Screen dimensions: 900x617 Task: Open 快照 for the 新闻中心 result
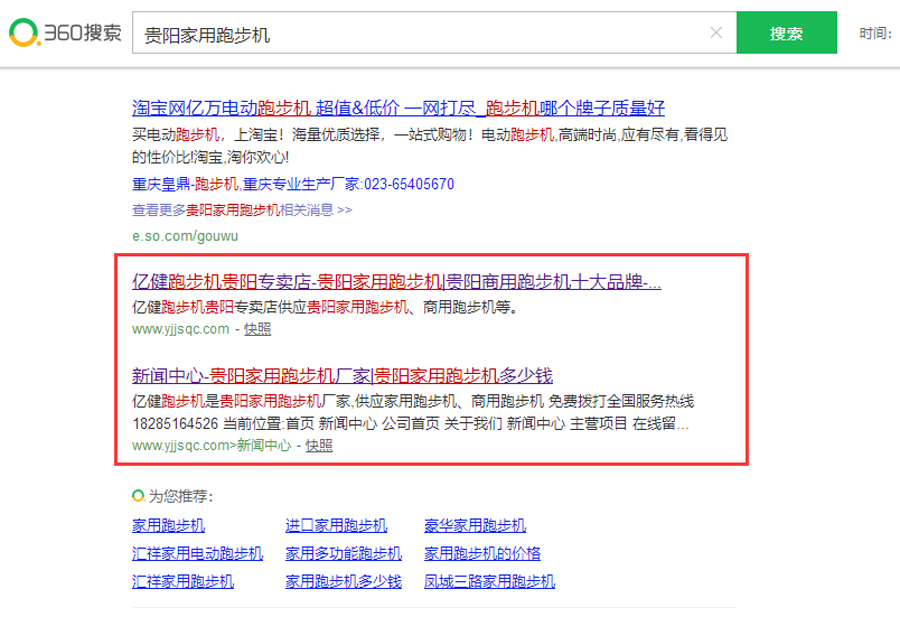(x=319, y=445)
